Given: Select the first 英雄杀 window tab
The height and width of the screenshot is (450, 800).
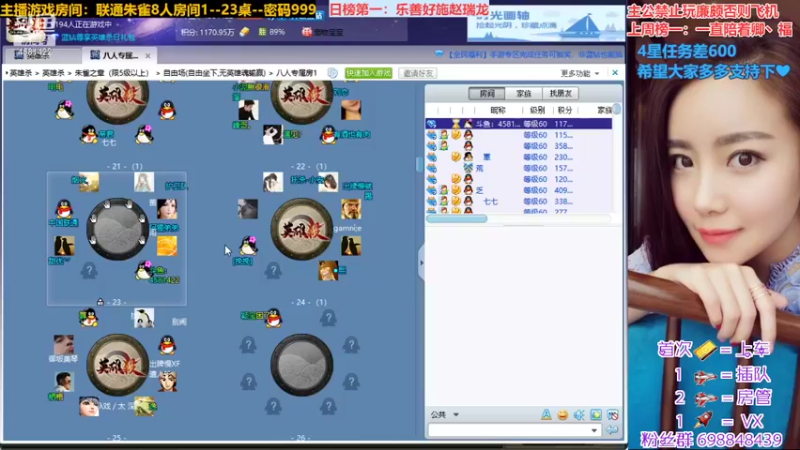Looking at the screenshot, I should 40,54.
